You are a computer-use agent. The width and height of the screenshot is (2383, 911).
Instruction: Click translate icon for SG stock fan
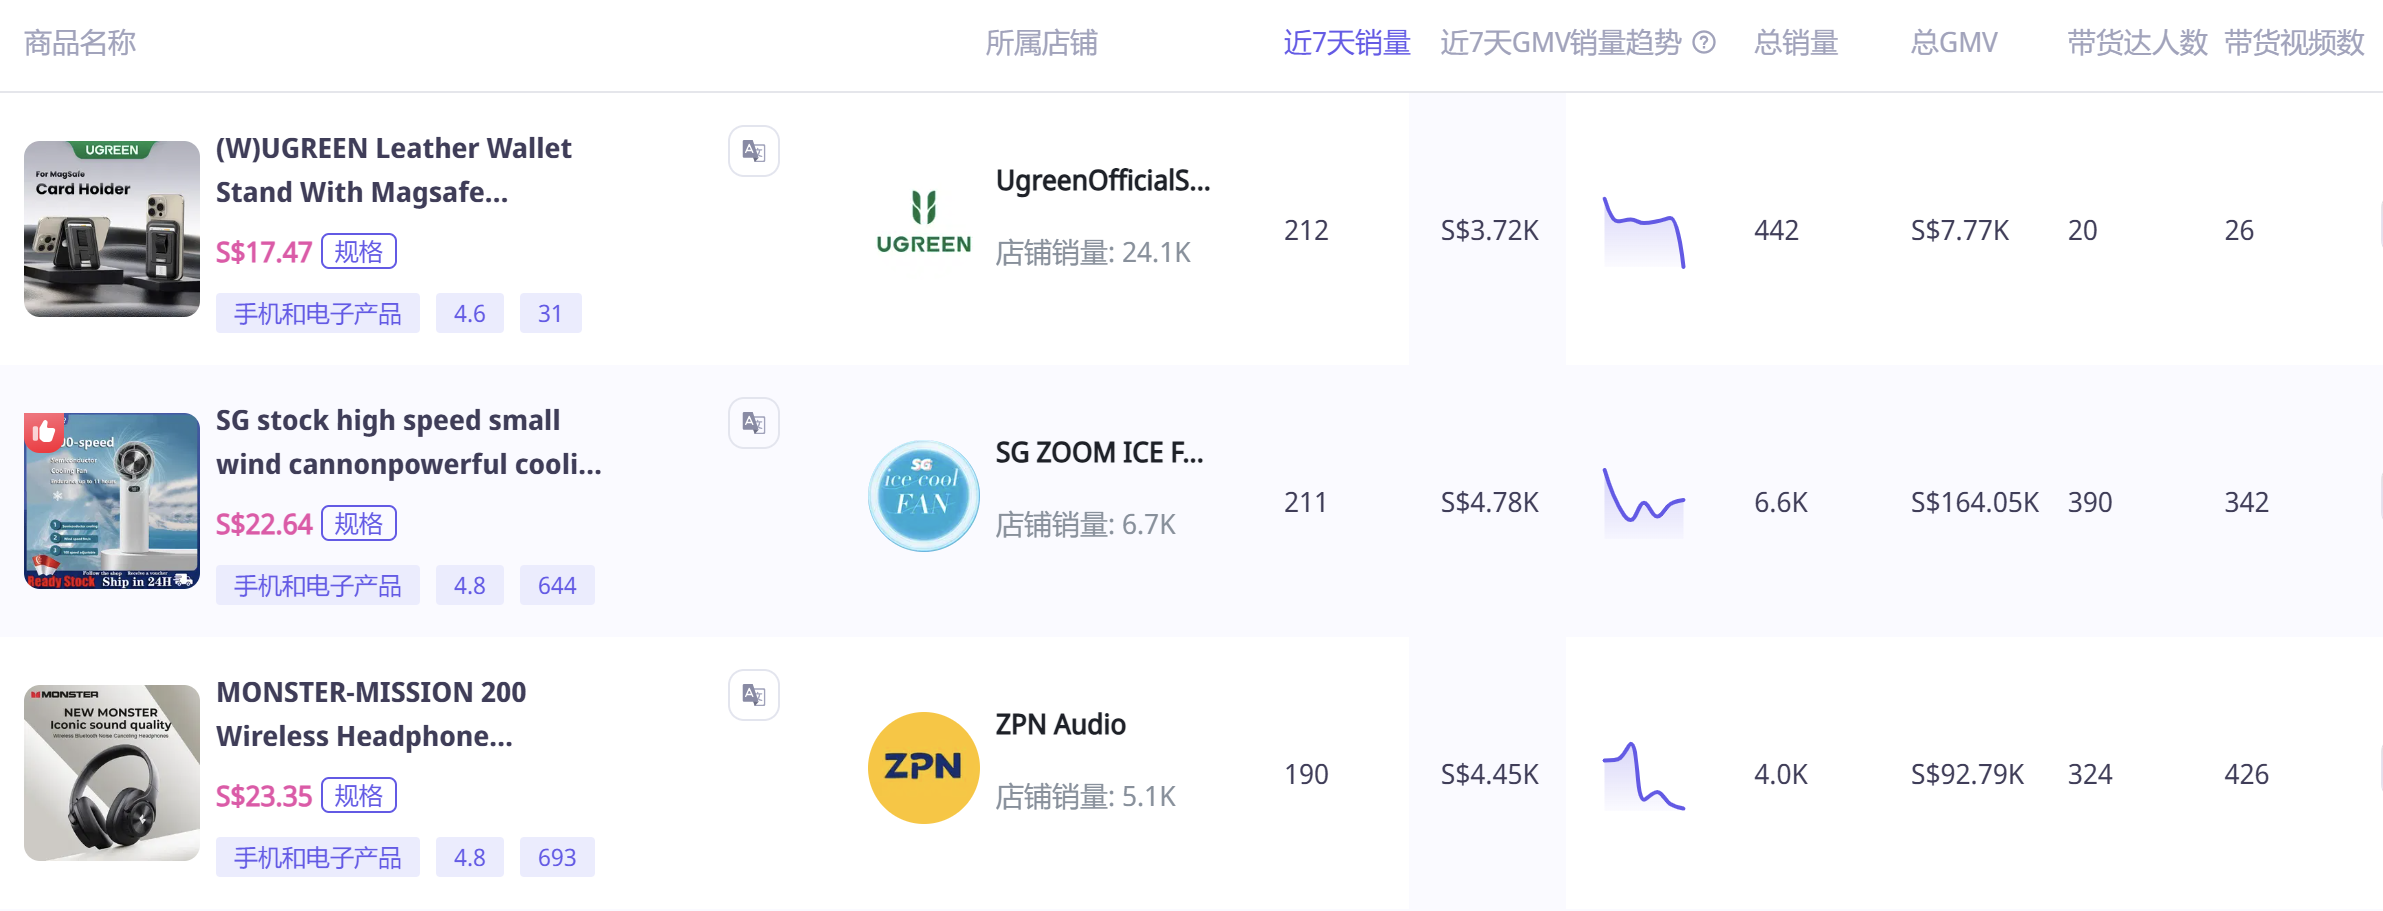[x=753, y=423]
